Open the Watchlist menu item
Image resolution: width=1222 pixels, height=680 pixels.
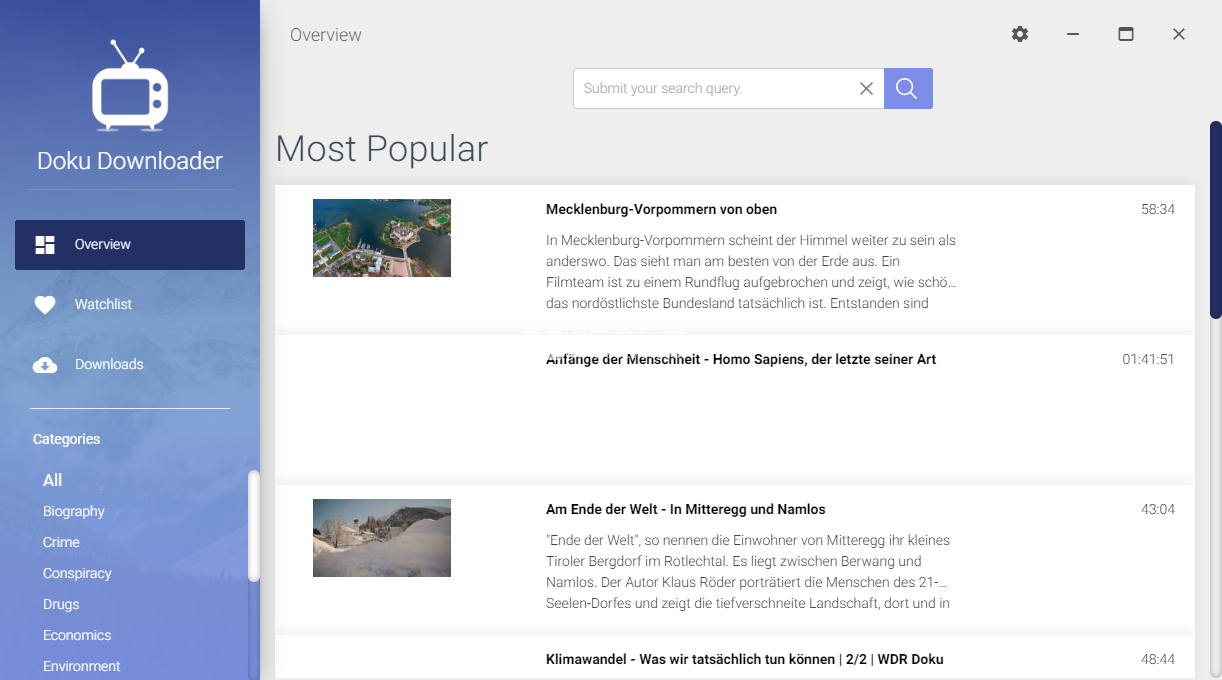(x=103, y=304)
